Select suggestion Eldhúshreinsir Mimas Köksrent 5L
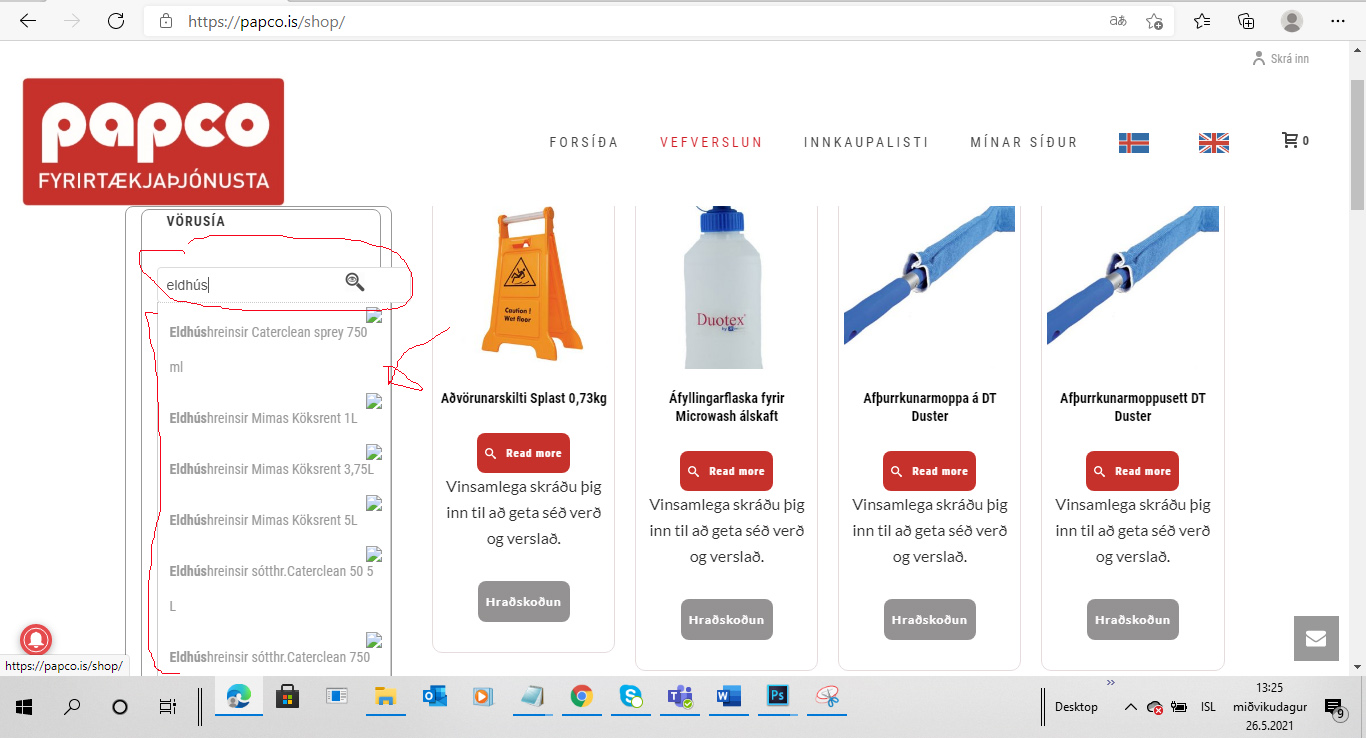1366x738 pixels. [270, 520]
